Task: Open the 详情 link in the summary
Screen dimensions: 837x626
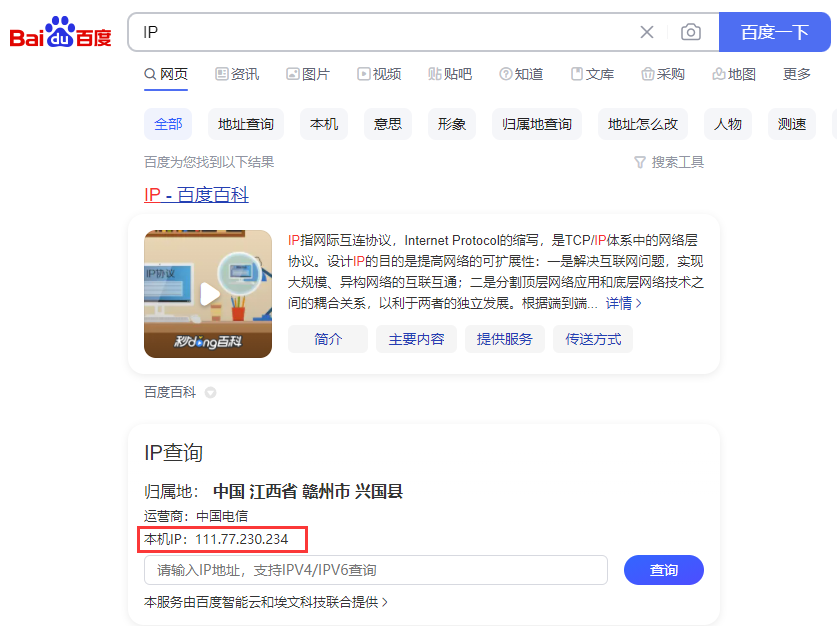Action: pos(623,304)
